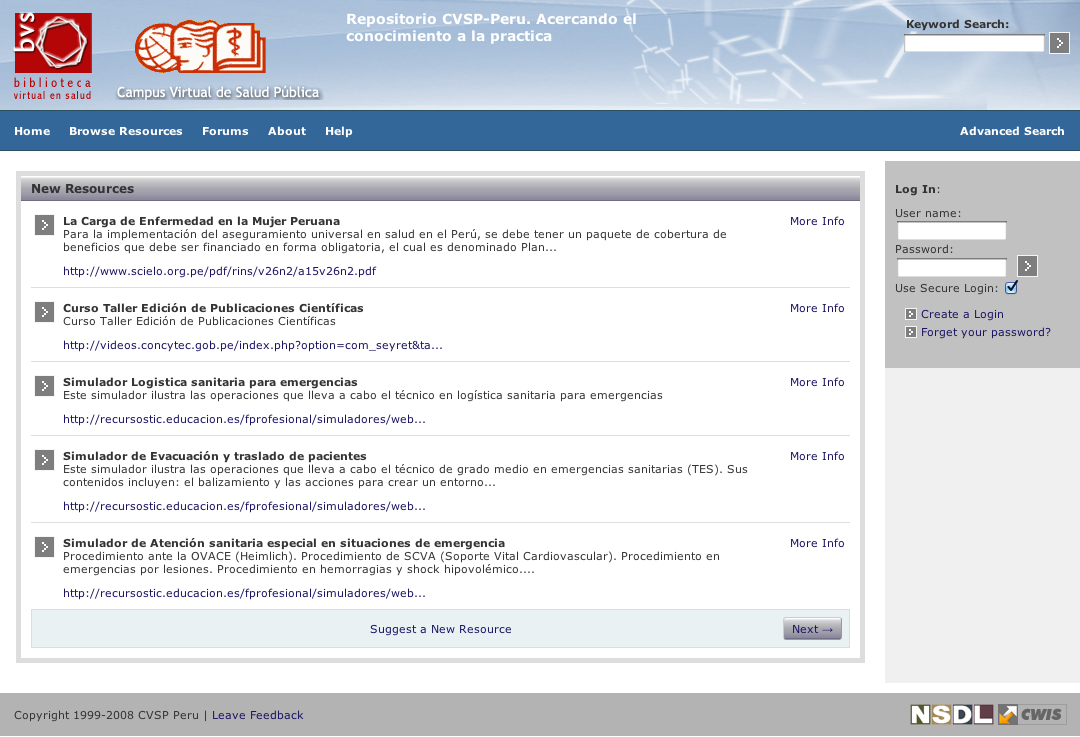Click the BVS Biblioteca Virtual en Salud logo

tap(53, 56)
